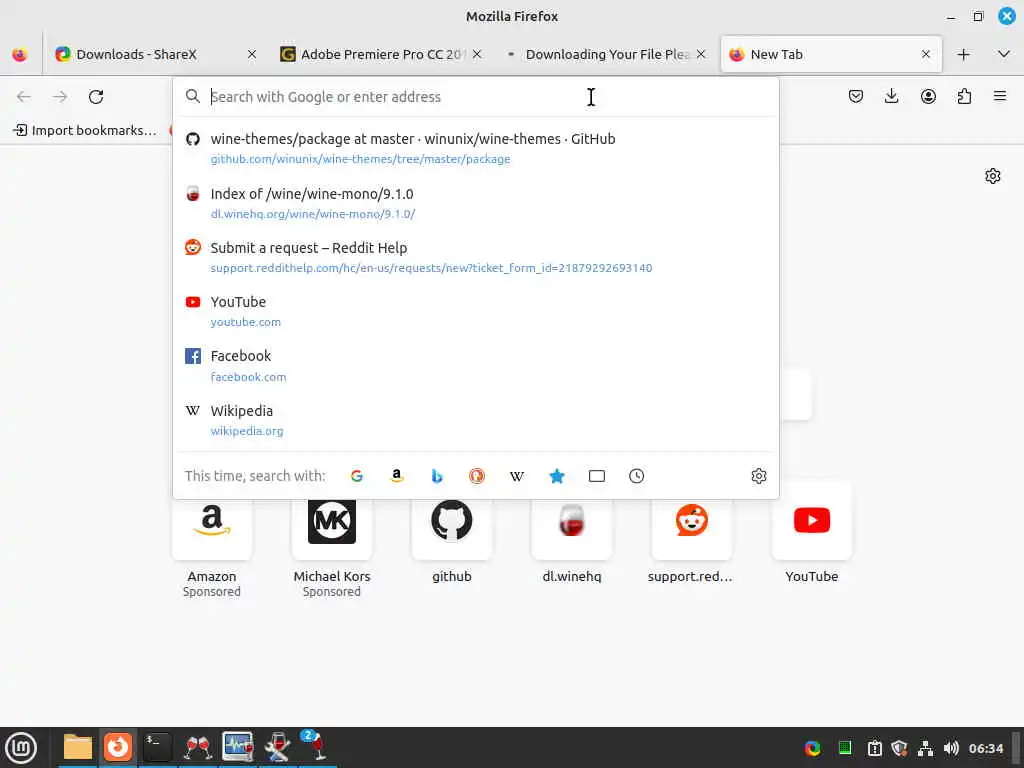Open YouTube suggestion in dropdown

[476, 312]
